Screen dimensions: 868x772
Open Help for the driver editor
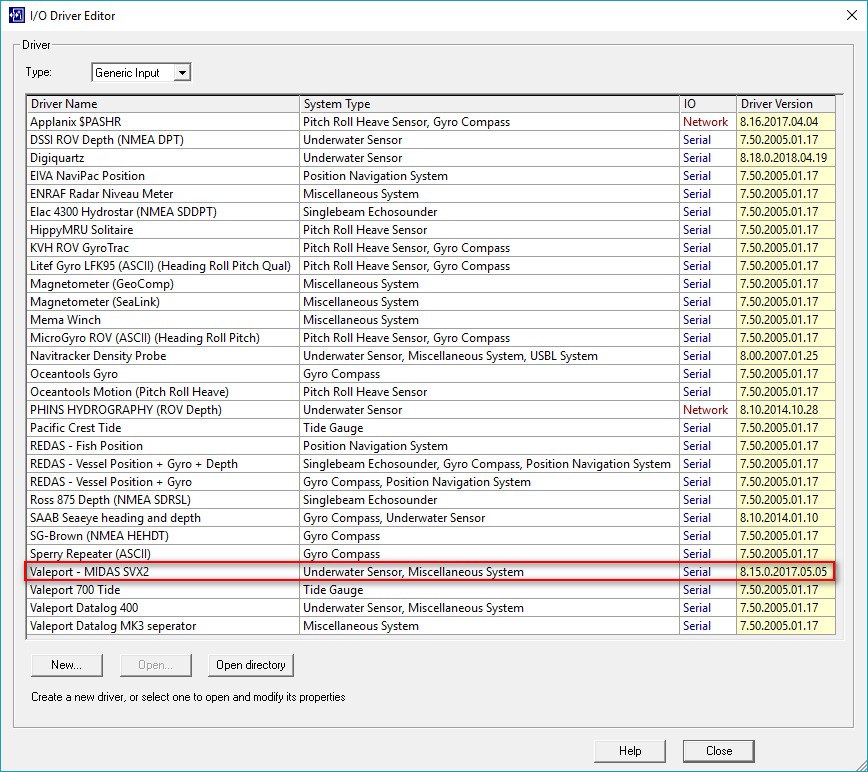630,751
